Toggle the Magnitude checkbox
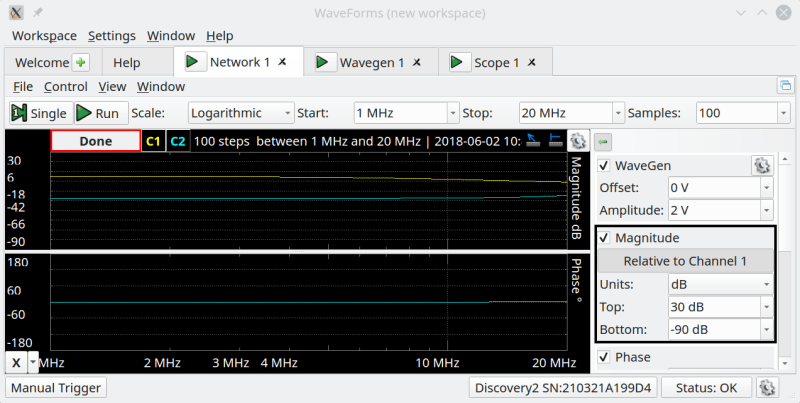The height and width of the screenshot is (403, 800). 604,238
